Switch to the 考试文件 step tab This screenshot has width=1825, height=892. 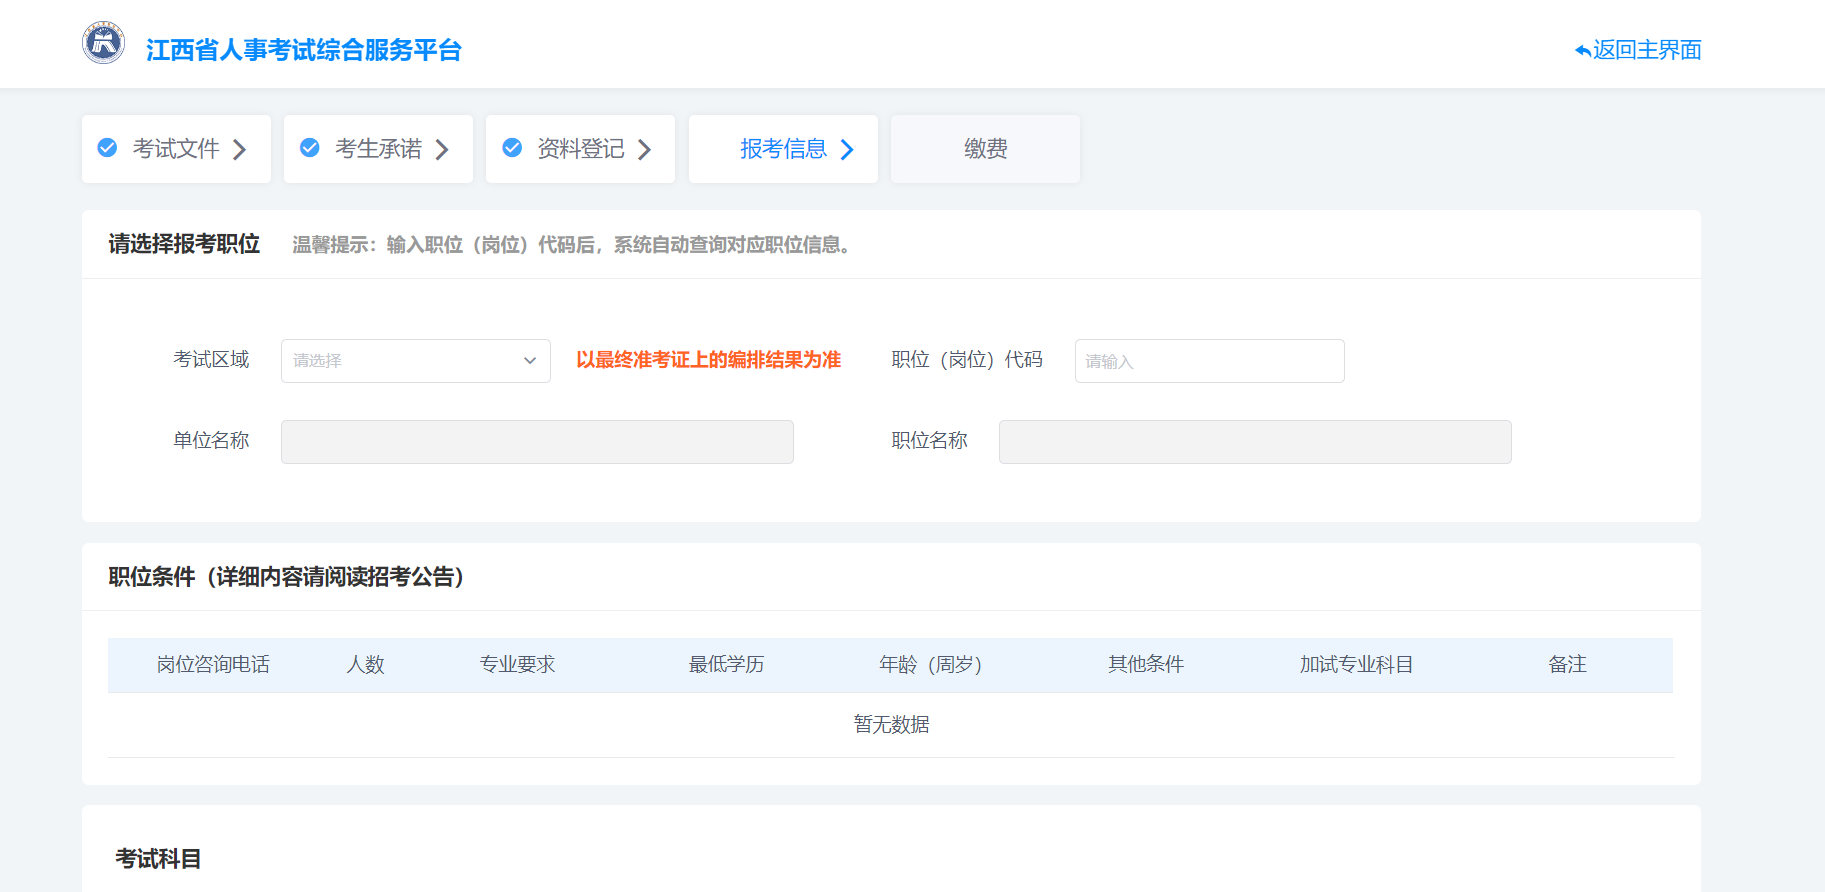point(176,149)
